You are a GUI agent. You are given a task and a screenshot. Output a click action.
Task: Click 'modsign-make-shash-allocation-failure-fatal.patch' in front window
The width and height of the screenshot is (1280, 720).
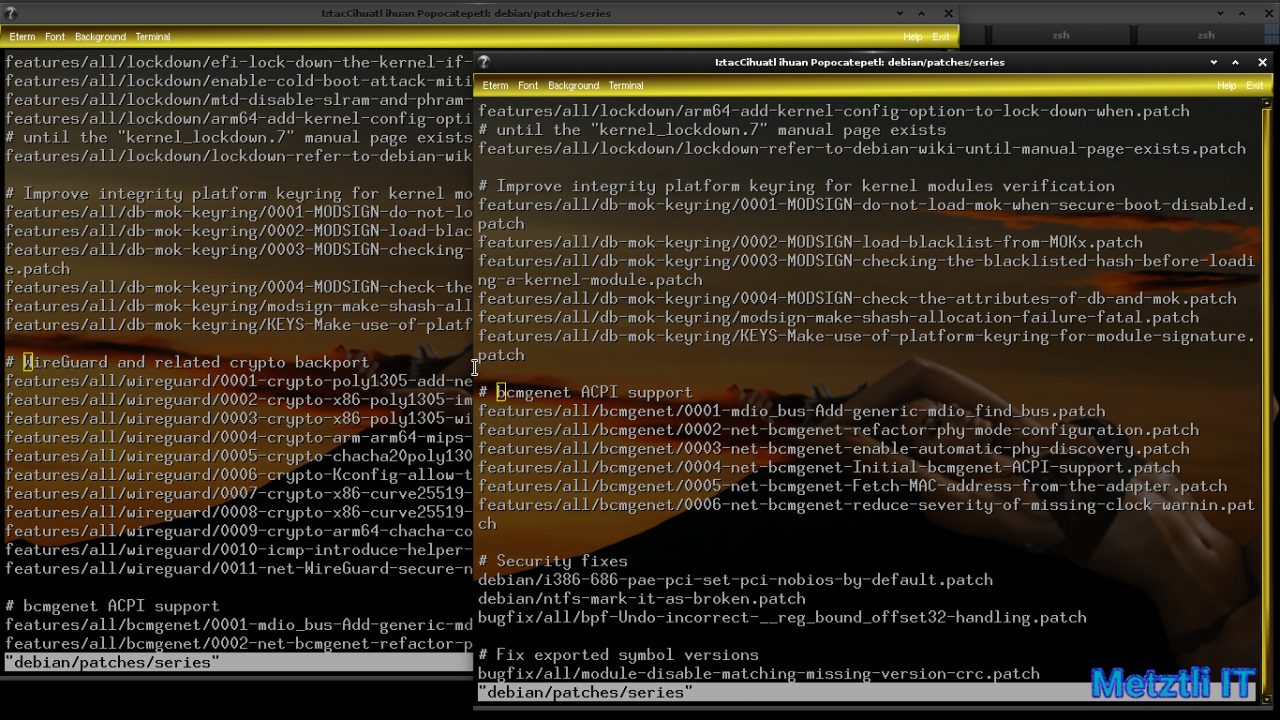pos(838,317)
